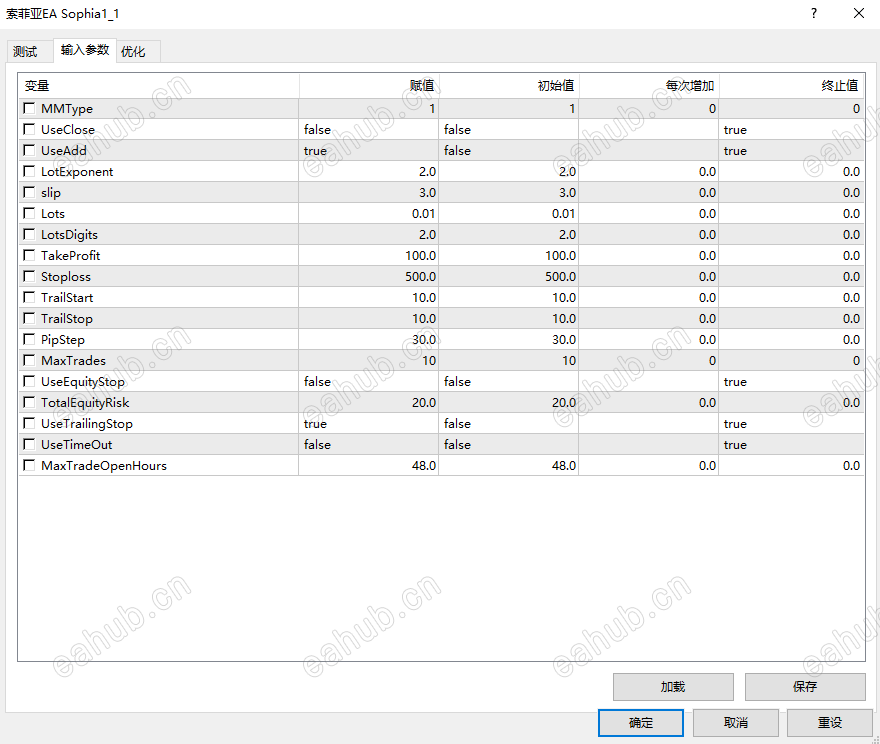Open UseTrailingStop value cell showing true
The width and height of the screenshot is (880, 744).
point(368,424)
